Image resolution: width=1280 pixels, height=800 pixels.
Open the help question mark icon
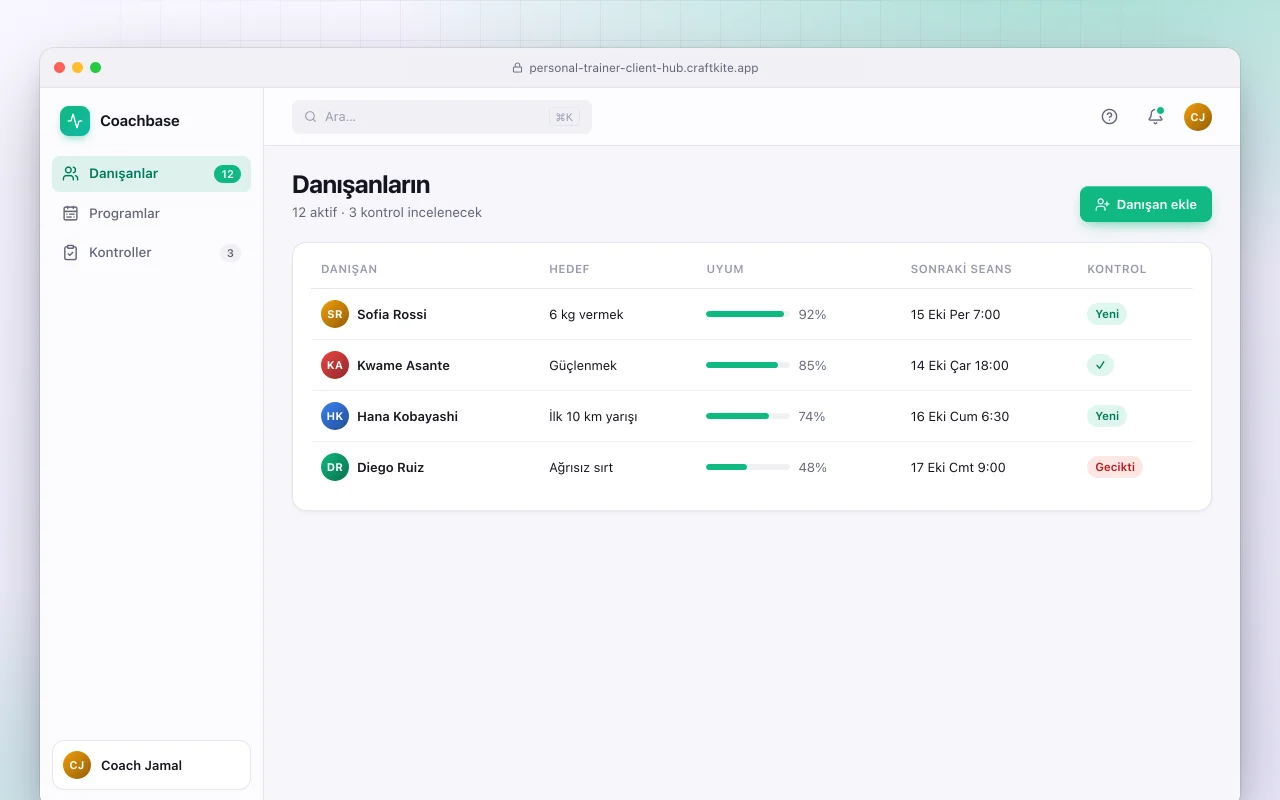pos(1109,117)
